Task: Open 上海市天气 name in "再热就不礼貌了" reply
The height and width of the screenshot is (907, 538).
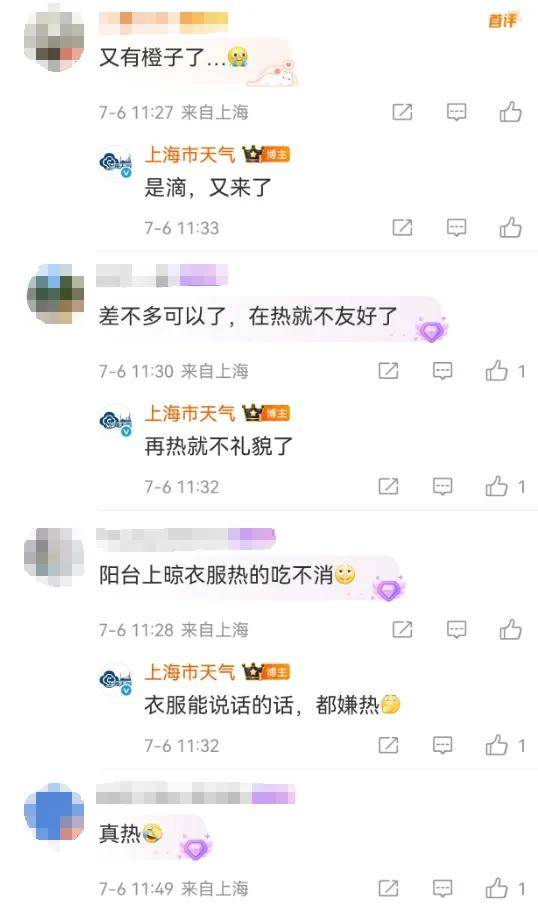Action: (x=190, y=413)
